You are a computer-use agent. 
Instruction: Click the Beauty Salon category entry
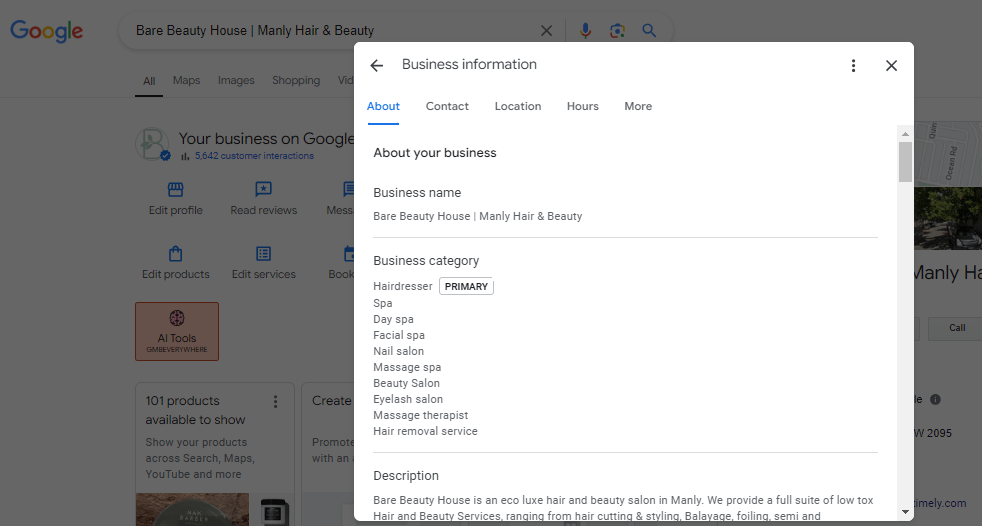click(406, 383)
